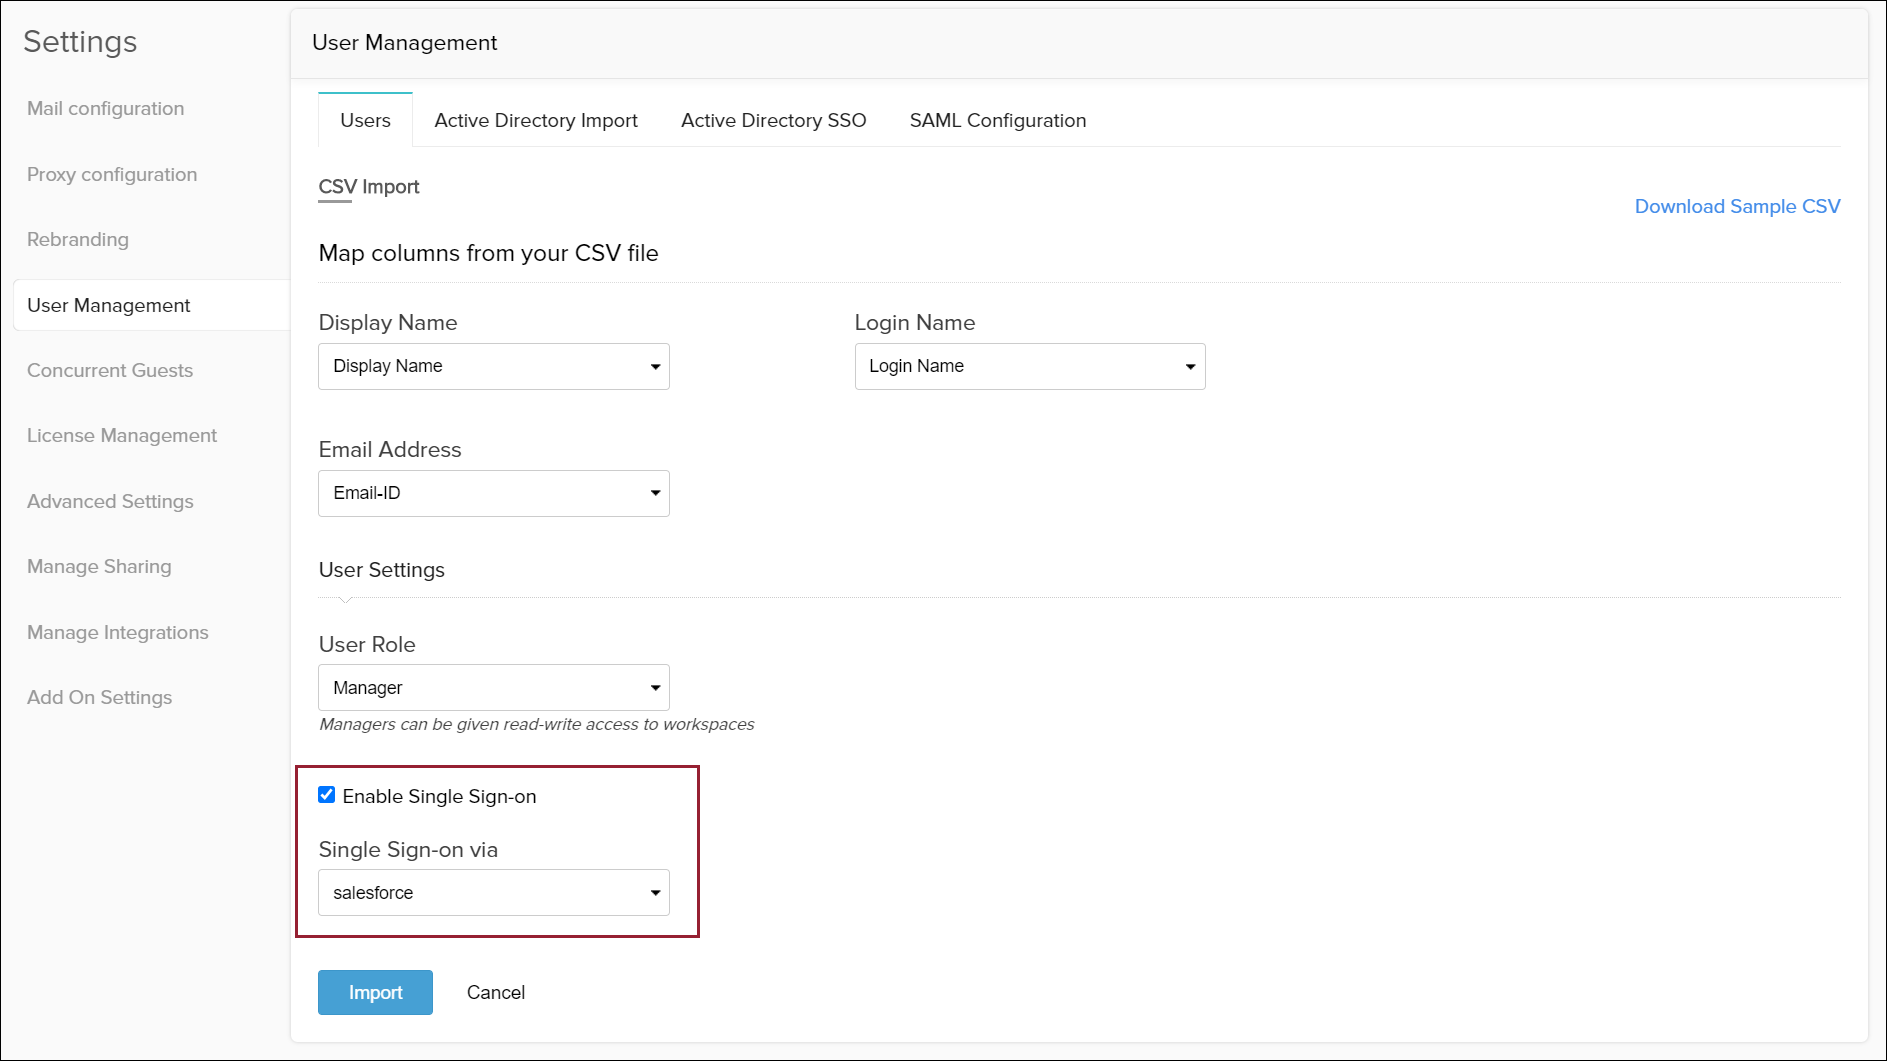The image size is (1887, 1061).
Task: Switch to the Active Directory Import tab
Action: pos(535,121)
